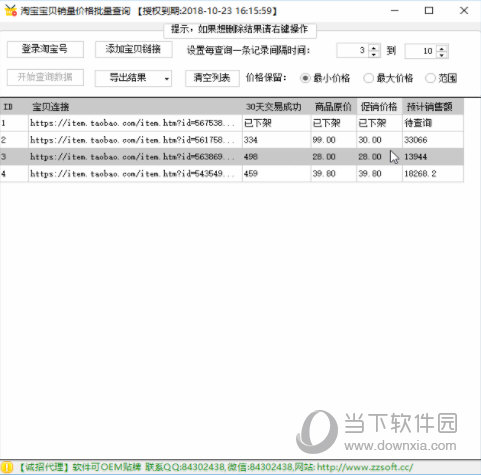481x475 pixels.
Task: Click the Taobao app icon in title bar
Action: click(10, 11)
